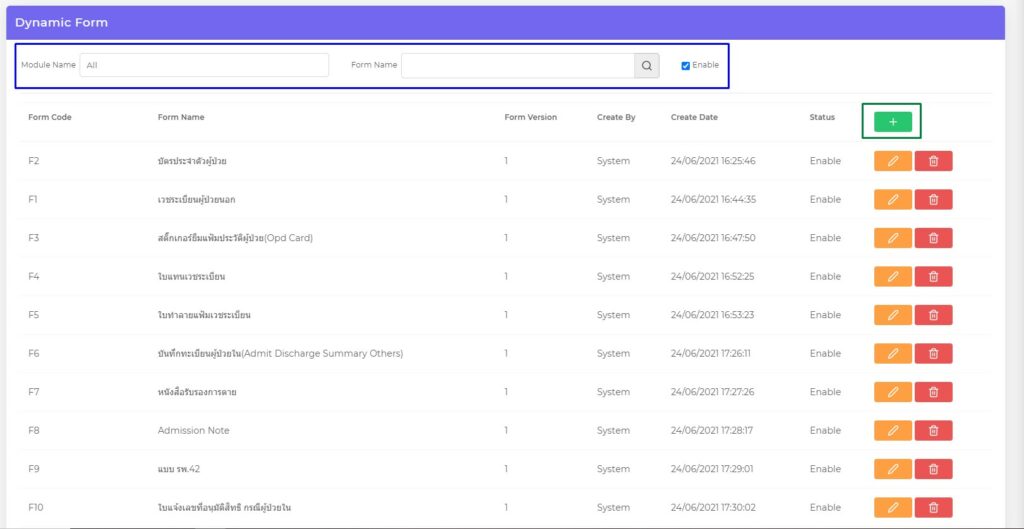Open edit for form F10

[892, 508]
